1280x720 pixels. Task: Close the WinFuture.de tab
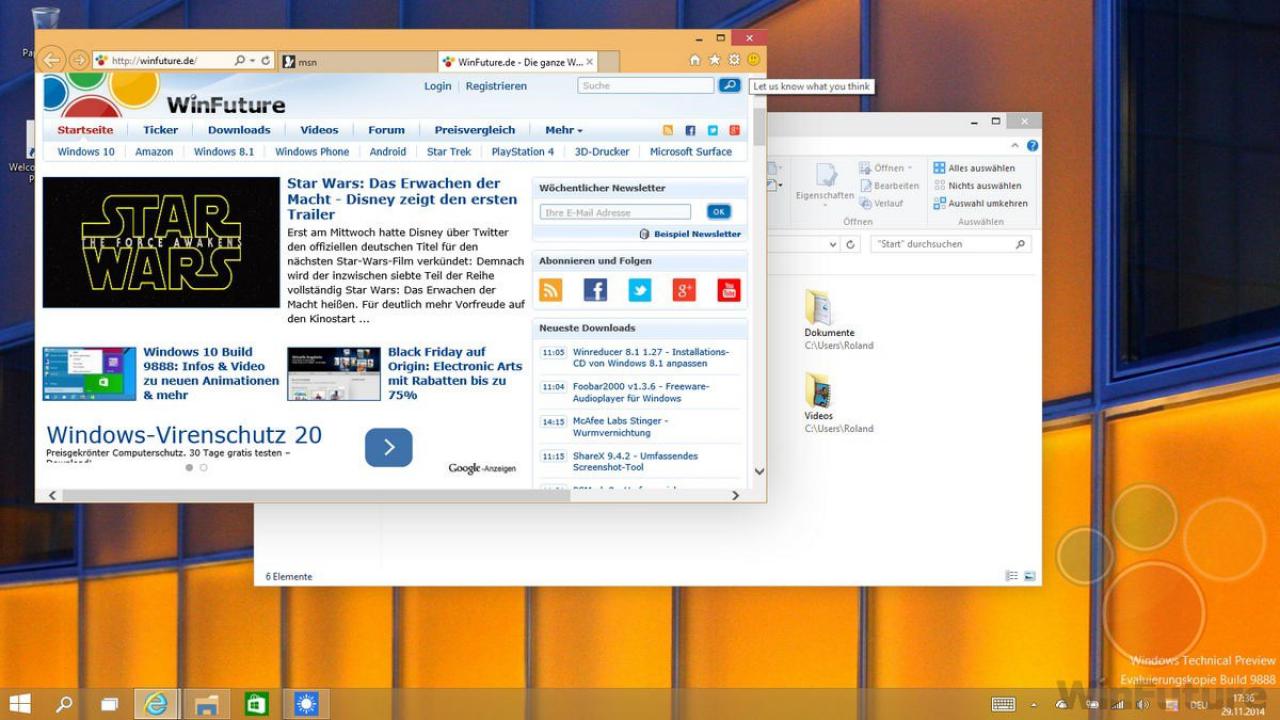pyautogui.click(x=590, y=61)
